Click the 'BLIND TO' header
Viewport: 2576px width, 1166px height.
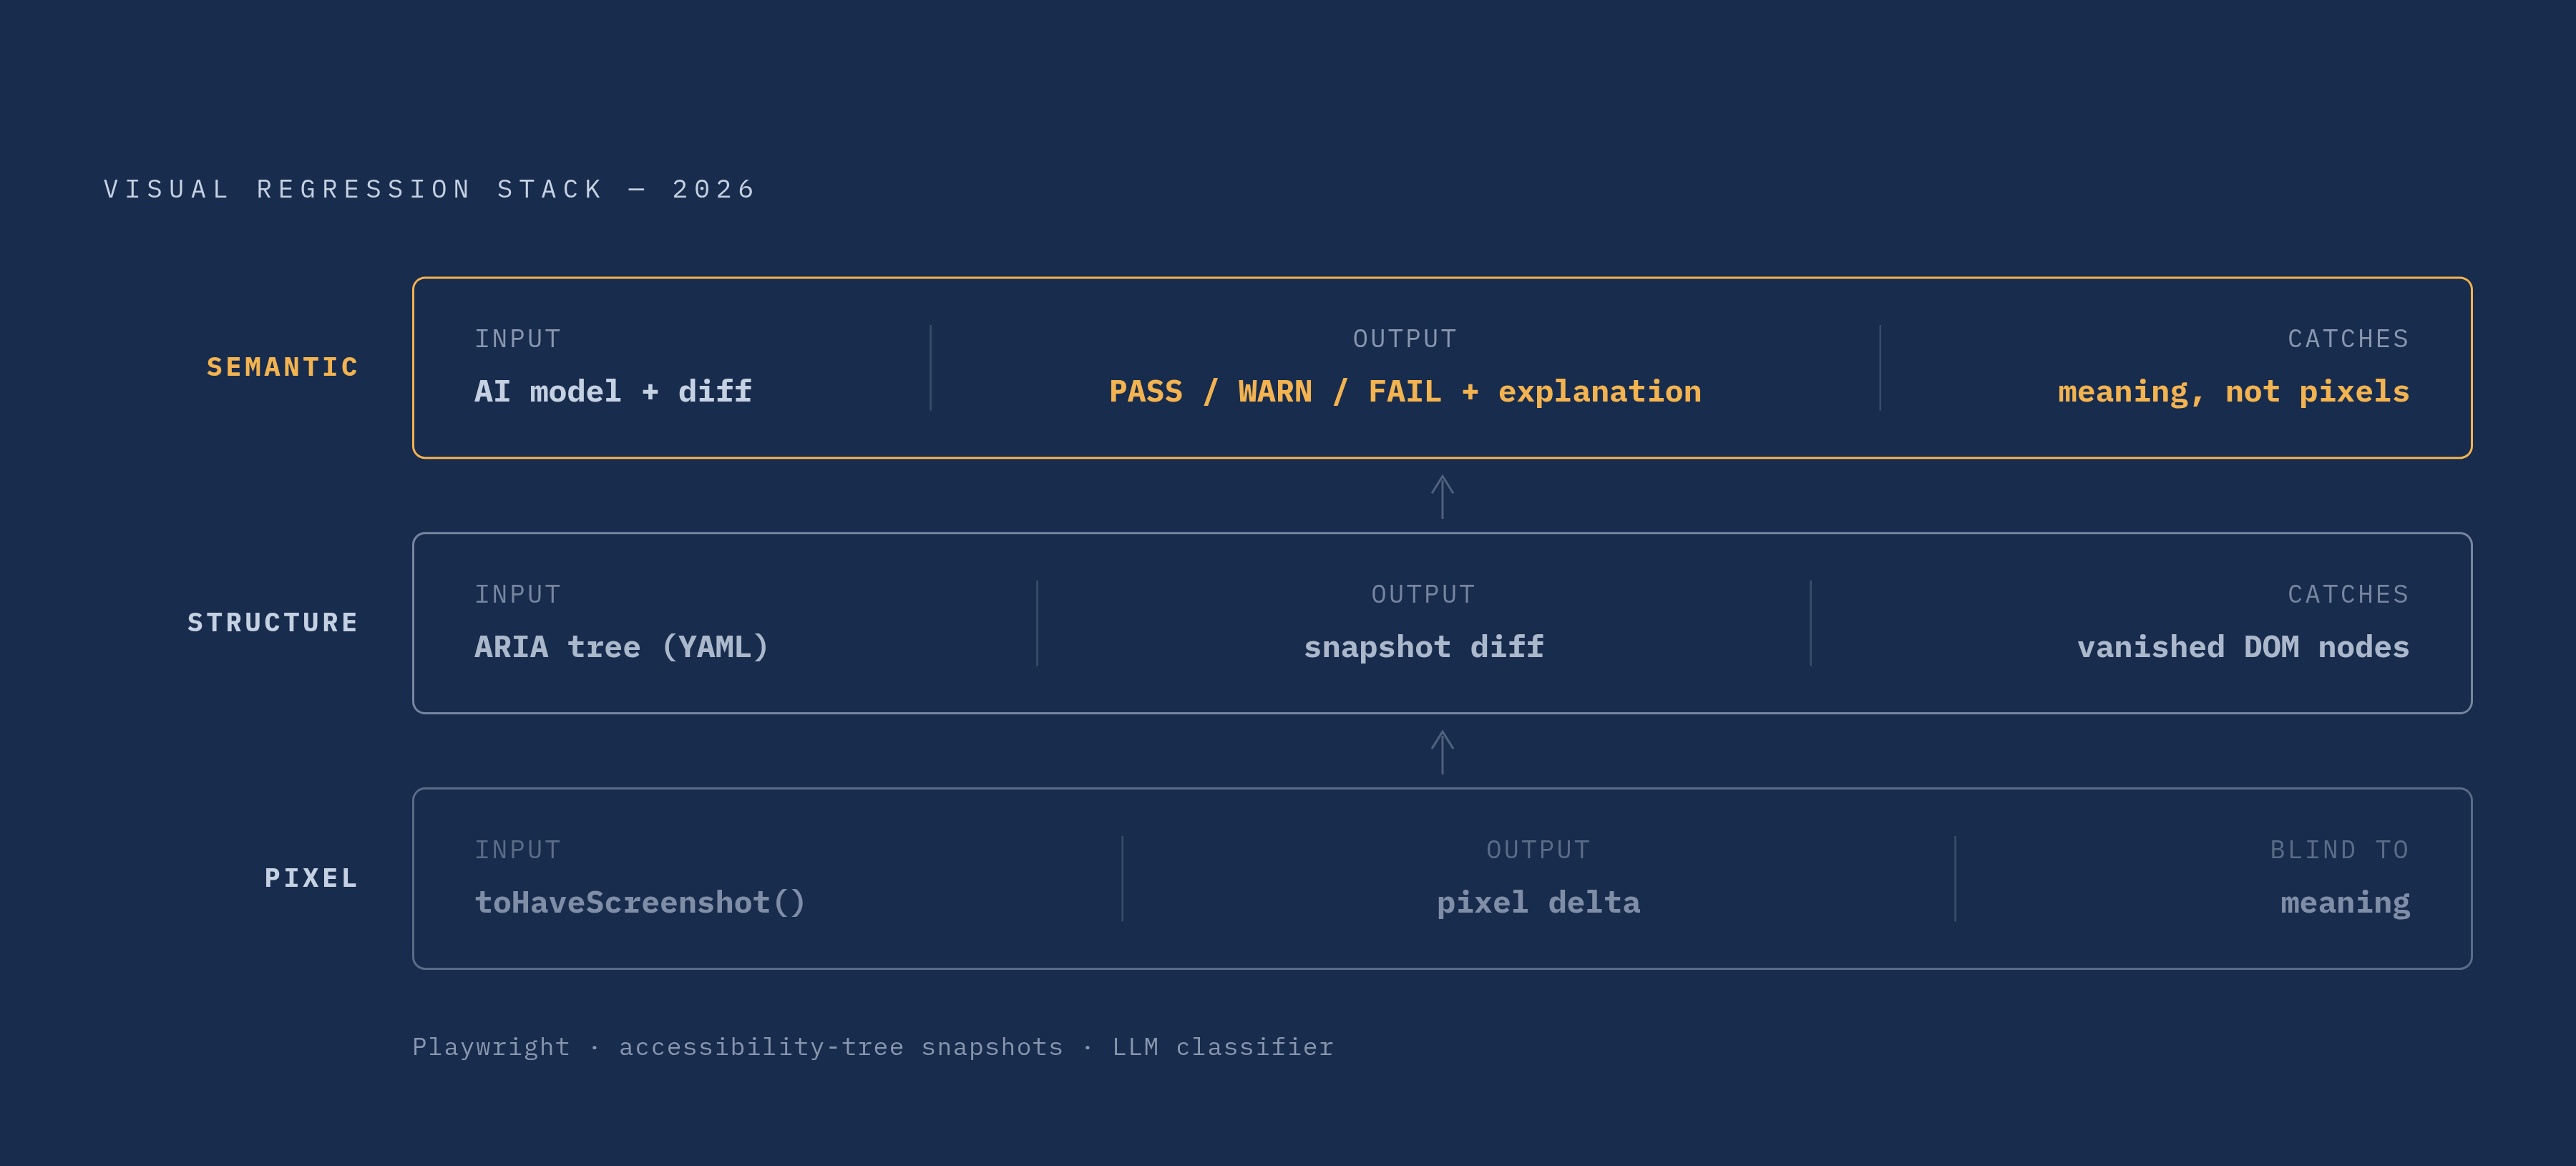tap(2339, 850)
